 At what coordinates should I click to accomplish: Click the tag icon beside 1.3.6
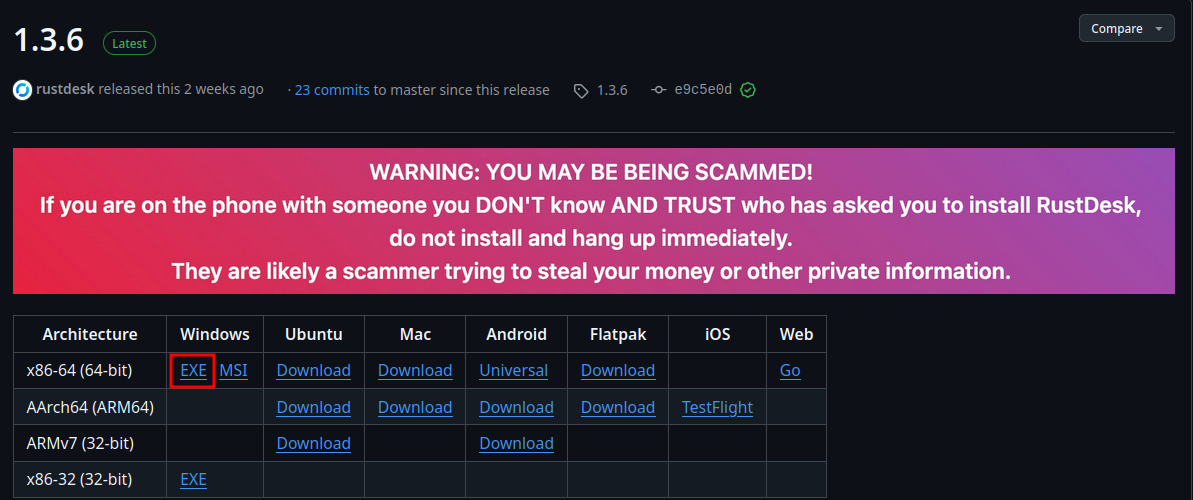coord(581,91)
